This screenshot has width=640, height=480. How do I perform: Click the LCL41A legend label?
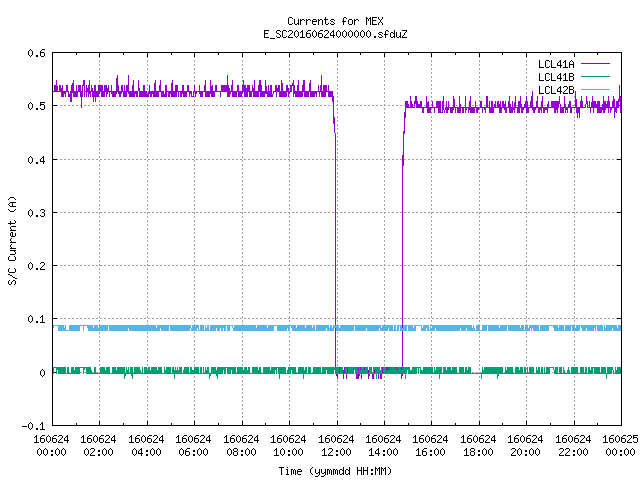pos(556,64)
